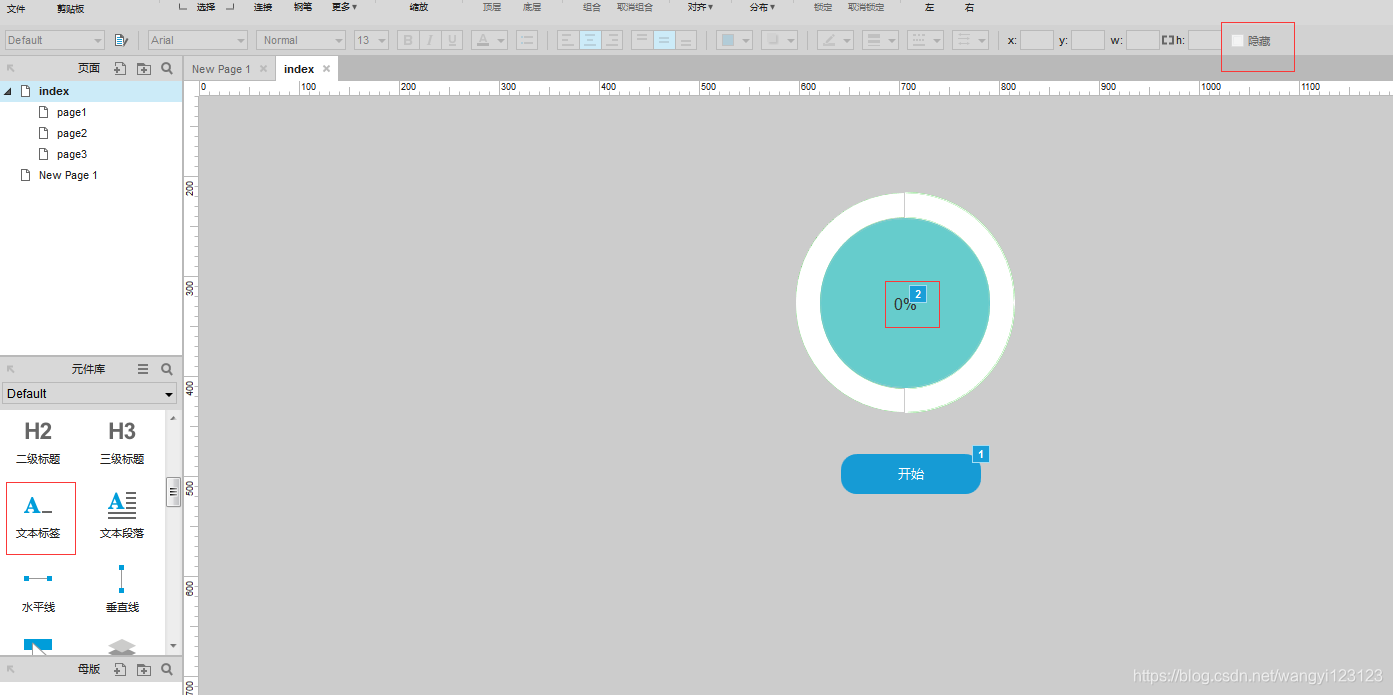The image size is (1393, 695).
Task: Pop out the Pages panel
Action: pos(10,68)
